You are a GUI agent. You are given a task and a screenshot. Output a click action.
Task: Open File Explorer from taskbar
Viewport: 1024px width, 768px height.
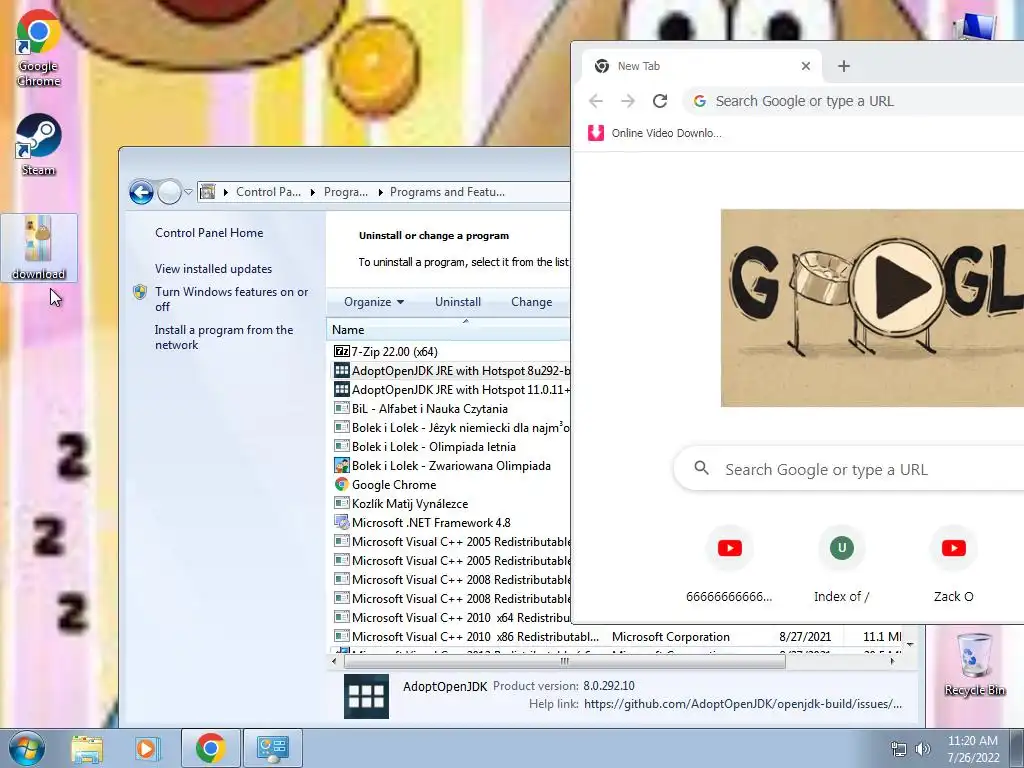pyautogui.click(x=87, y=748)
